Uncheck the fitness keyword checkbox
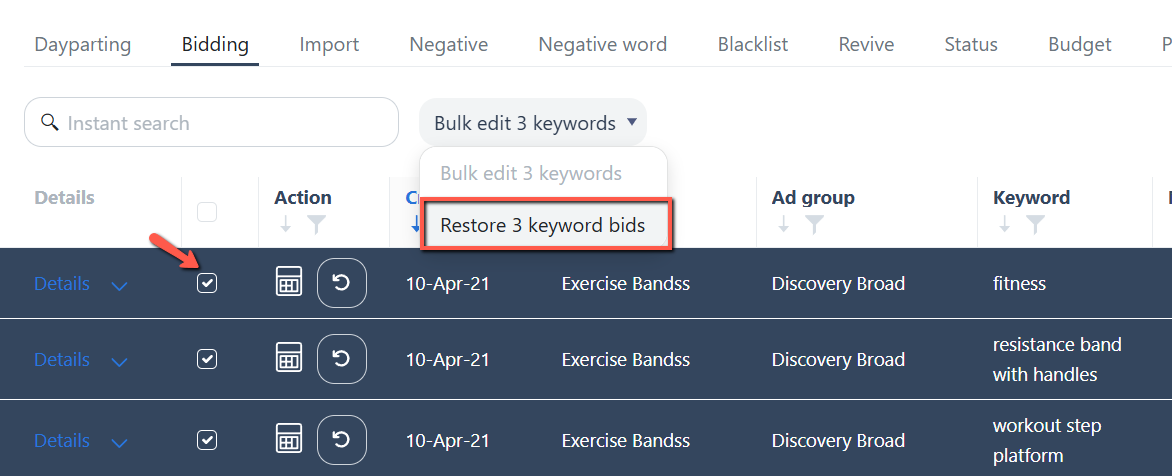Image resolution: width=1172 pixels, height=476 pixels. pos(207,282)
